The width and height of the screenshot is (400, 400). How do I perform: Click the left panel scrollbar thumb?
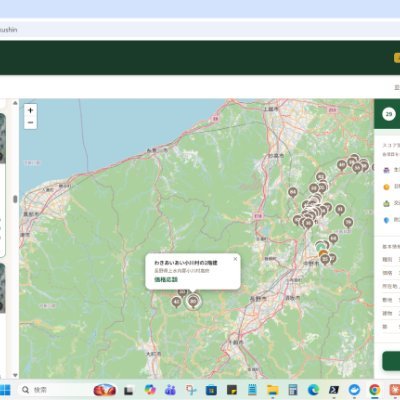tap(15, 199)
